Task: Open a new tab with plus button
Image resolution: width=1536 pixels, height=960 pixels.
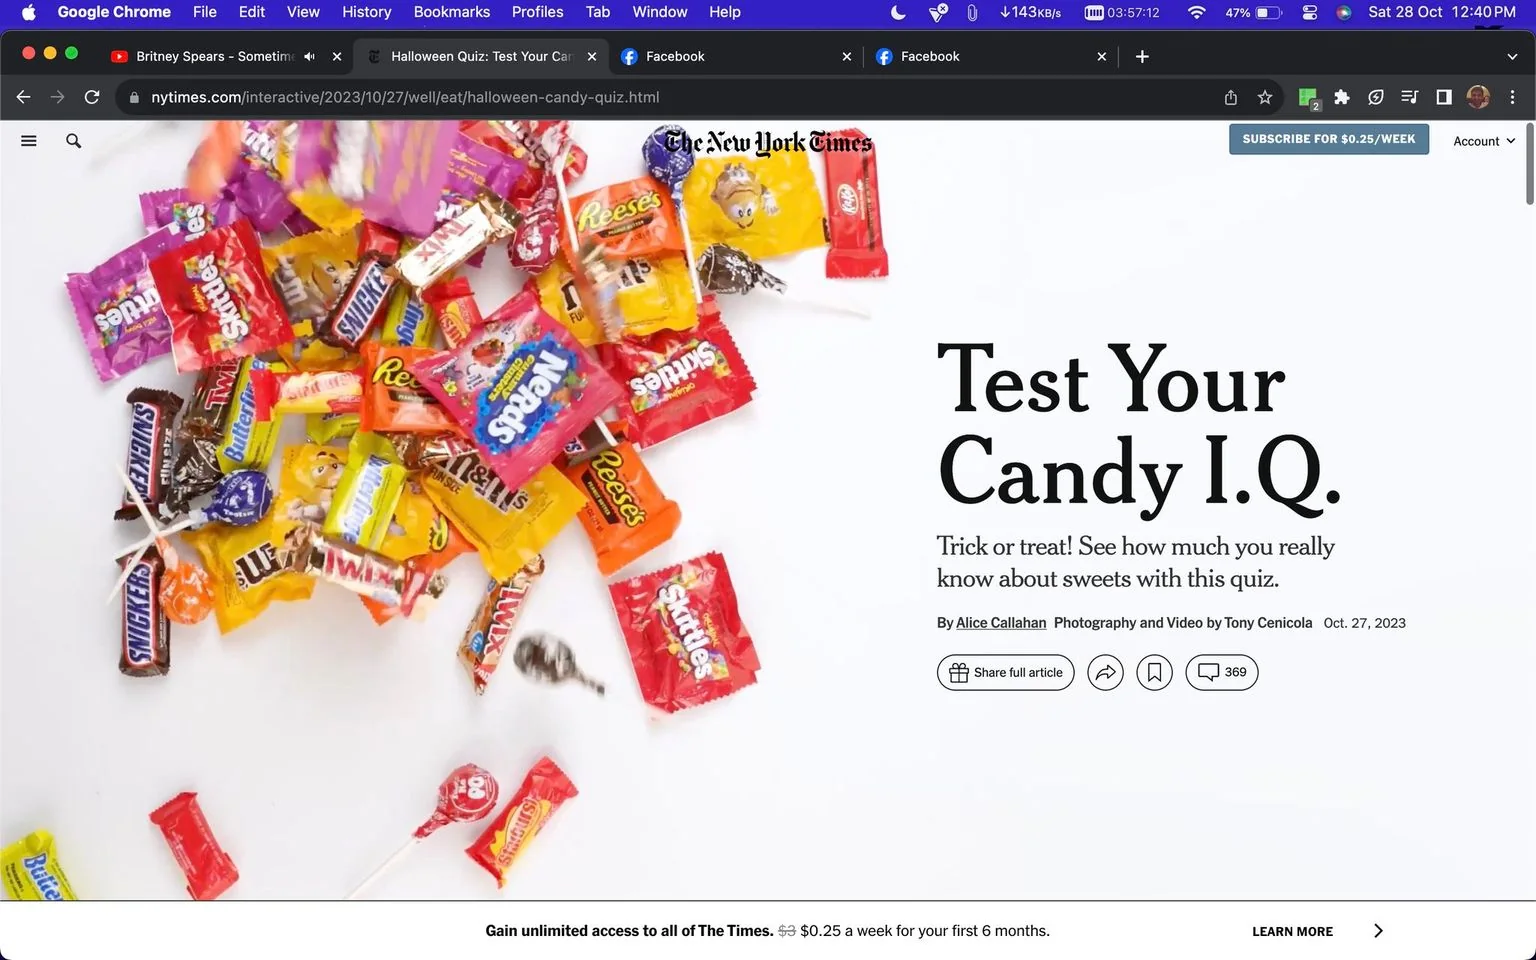Action: coord(1142,56)
